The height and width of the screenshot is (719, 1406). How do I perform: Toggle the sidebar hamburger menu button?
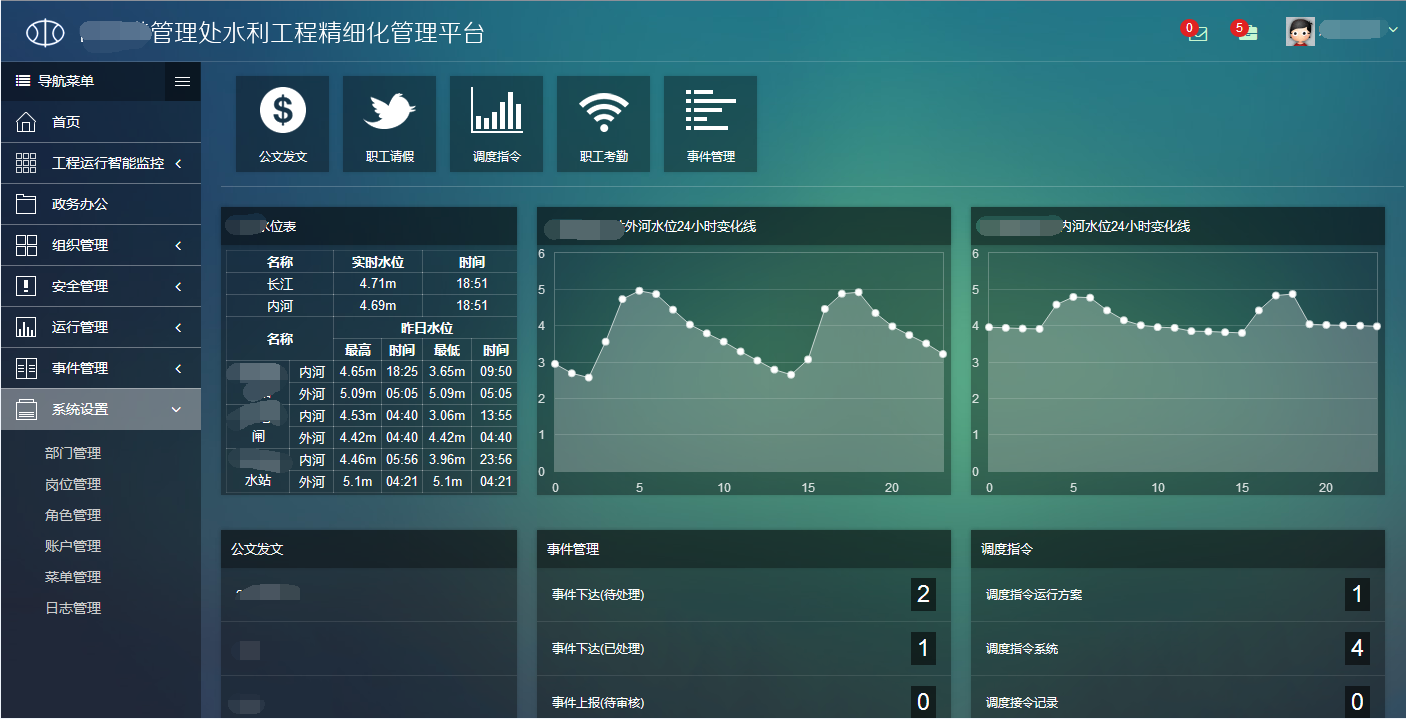[182, 81]
